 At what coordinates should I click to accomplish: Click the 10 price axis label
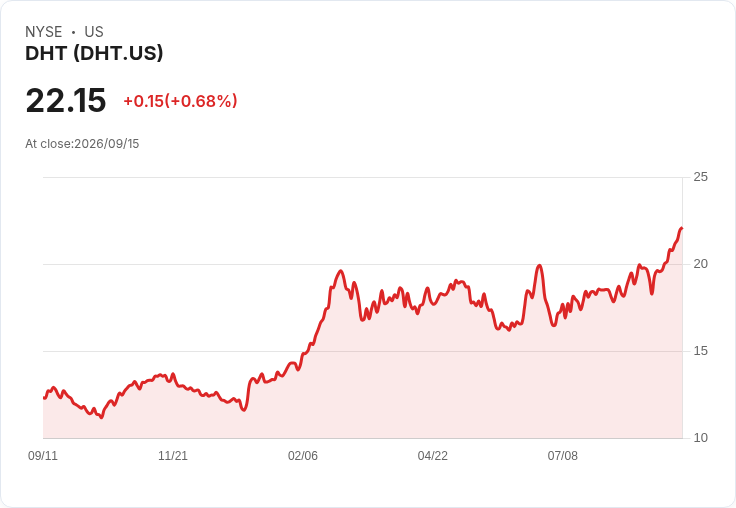(x=700, y=438)
